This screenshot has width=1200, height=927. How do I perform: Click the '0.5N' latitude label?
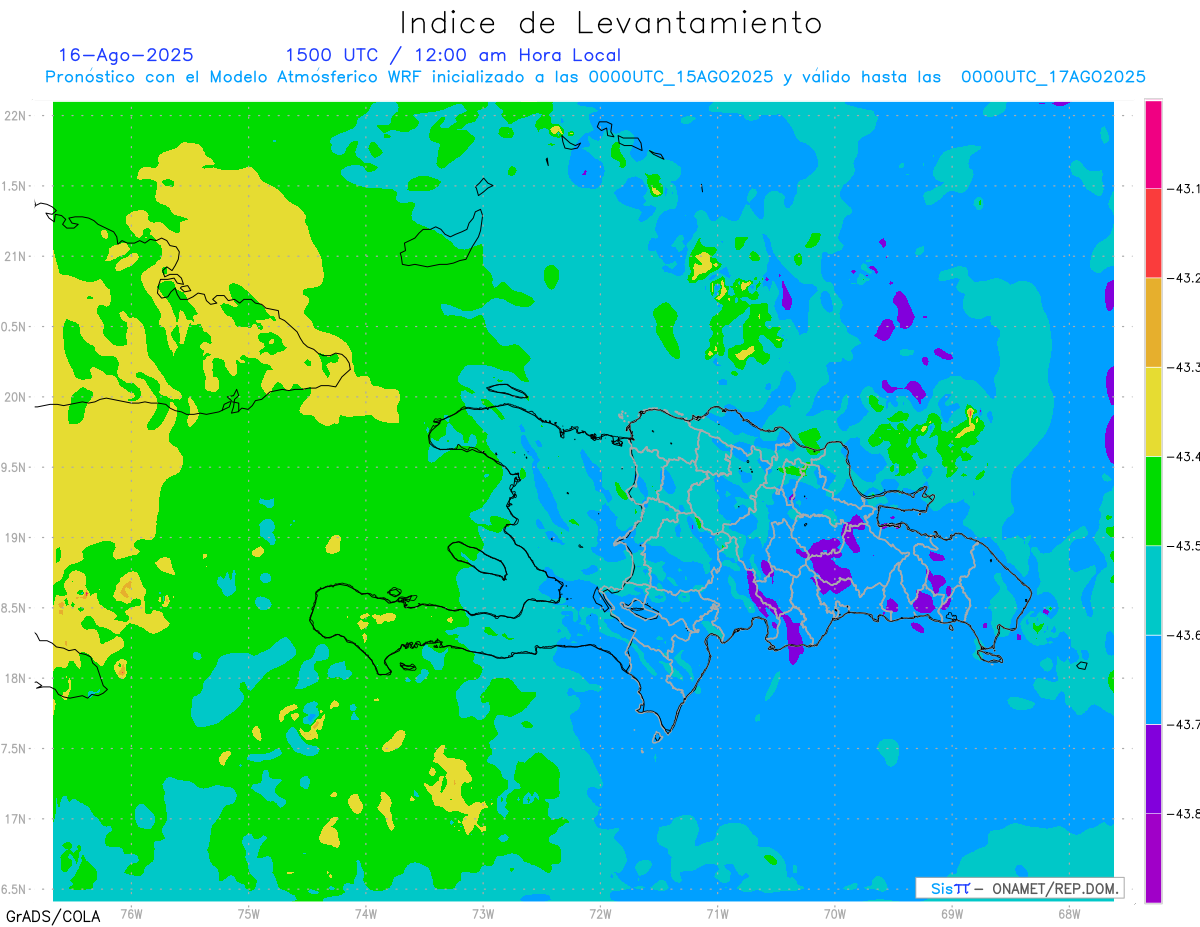[14, 327]
